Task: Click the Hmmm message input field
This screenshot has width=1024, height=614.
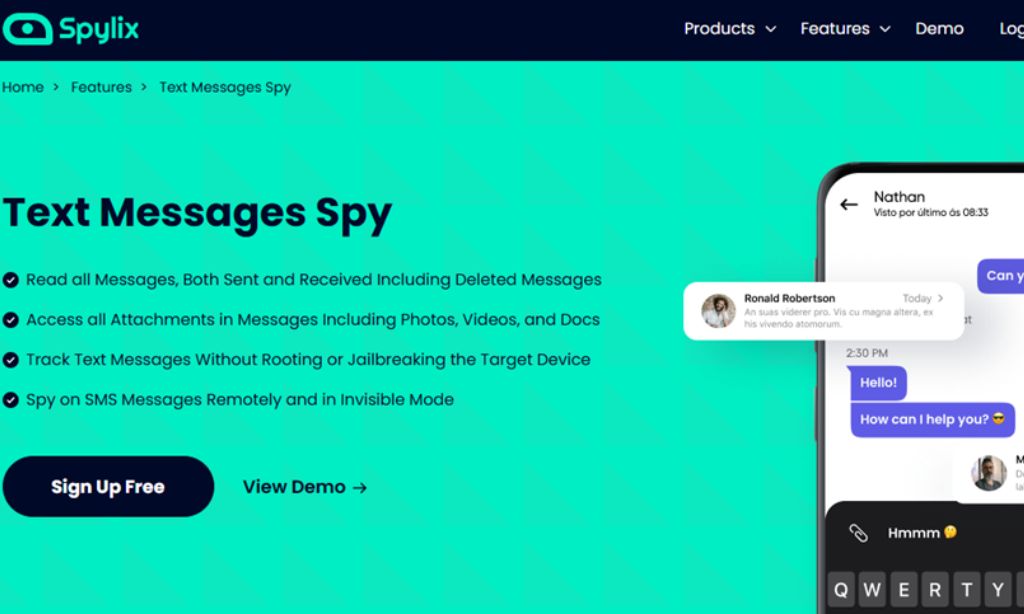Action: click(924, 533)
